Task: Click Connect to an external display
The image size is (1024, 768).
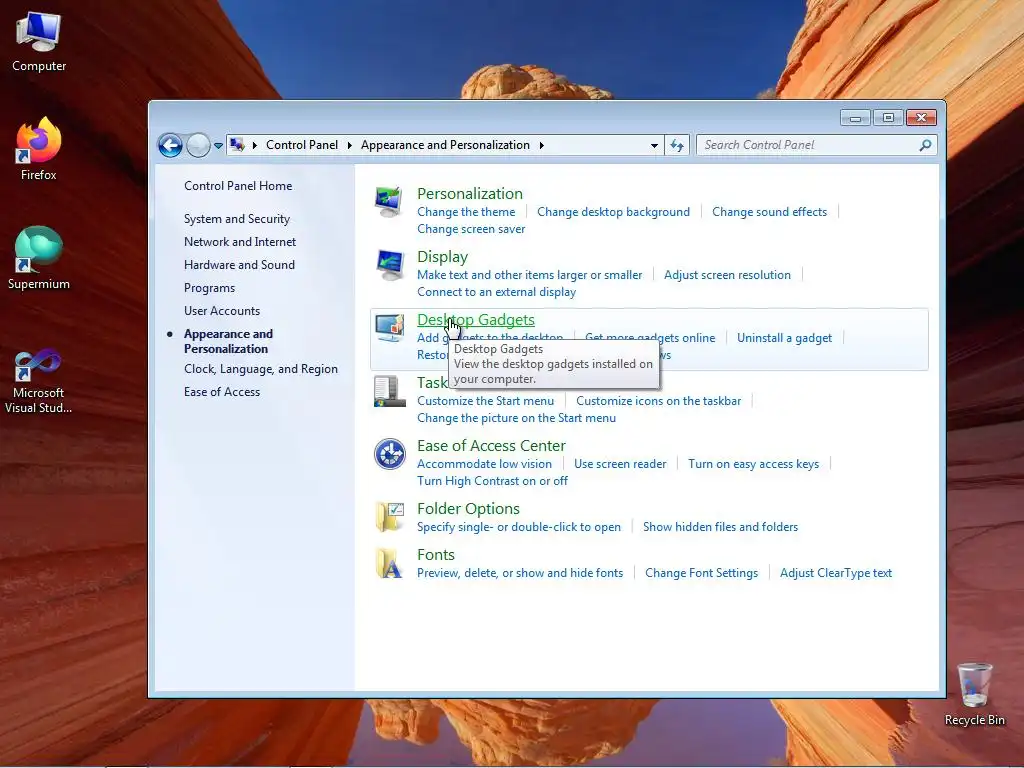Action: pyautogui.click(x=496, y=292)
